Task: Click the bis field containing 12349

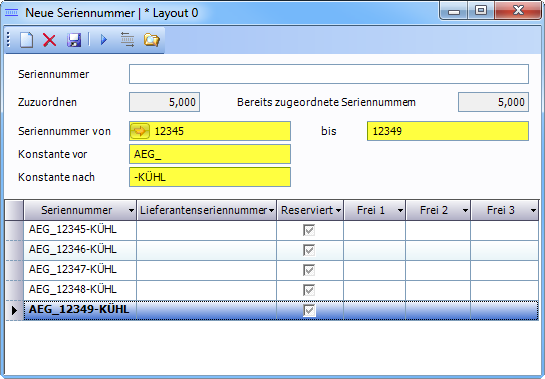Action: (x=448, y=131)
